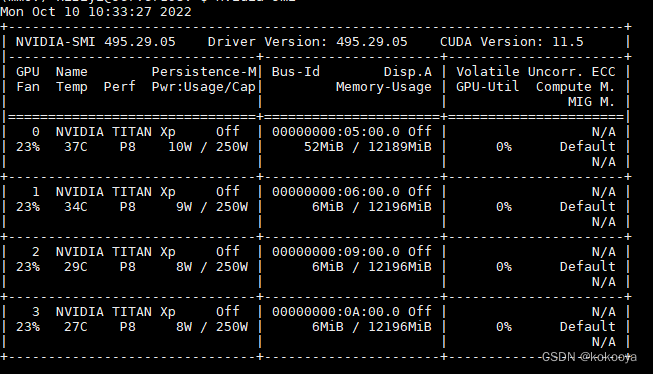Click temperature "27C" of GPU 3
Image resolution: width=653 pixels, height=374 pixels.
click(76, 327)
